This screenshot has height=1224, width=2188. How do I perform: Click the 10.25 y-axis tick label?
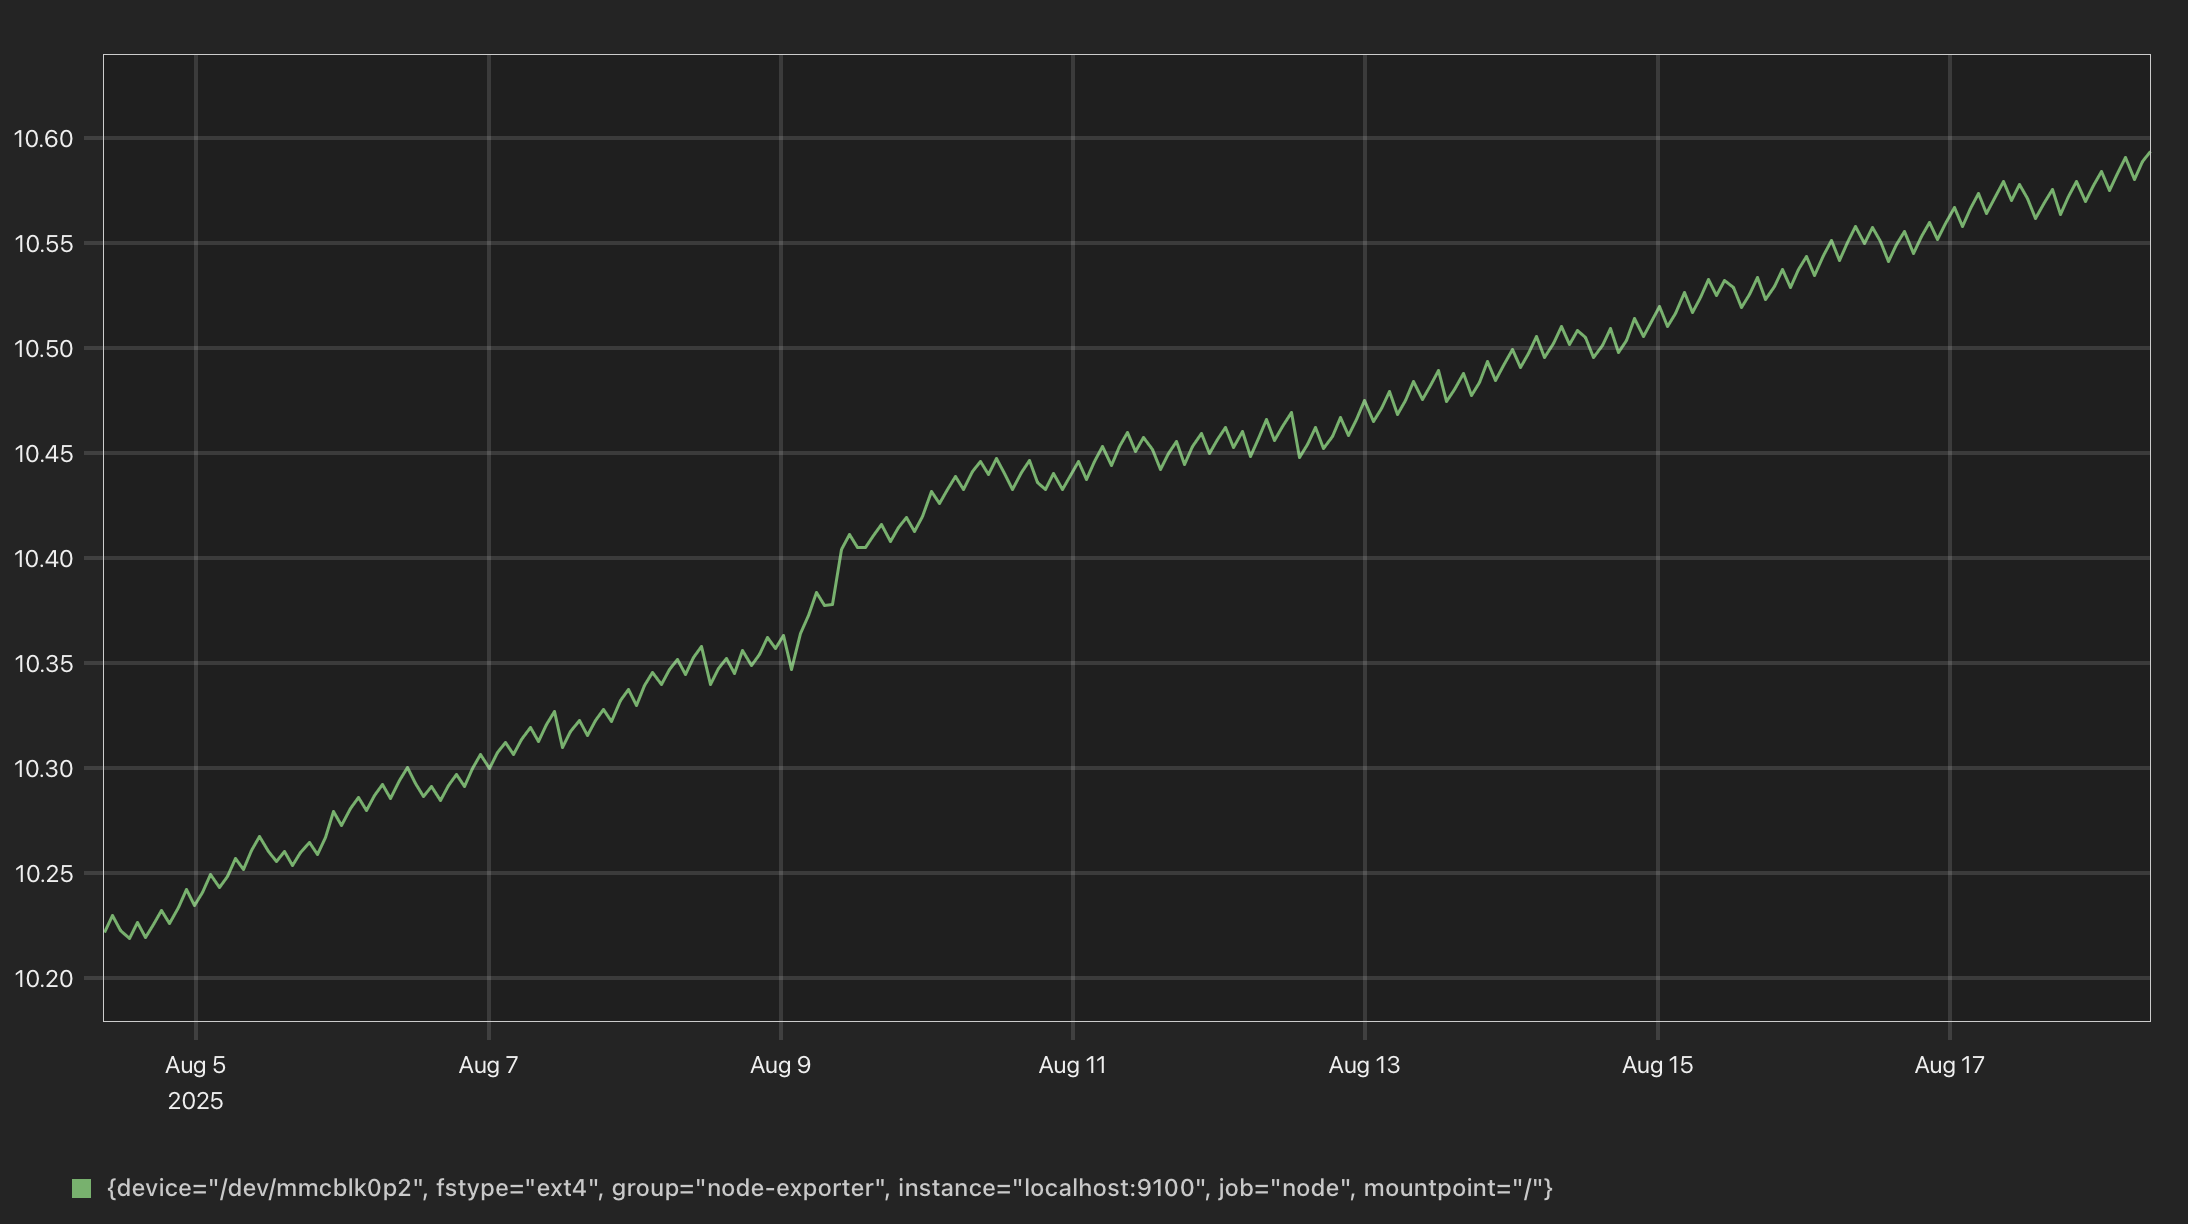44,874
